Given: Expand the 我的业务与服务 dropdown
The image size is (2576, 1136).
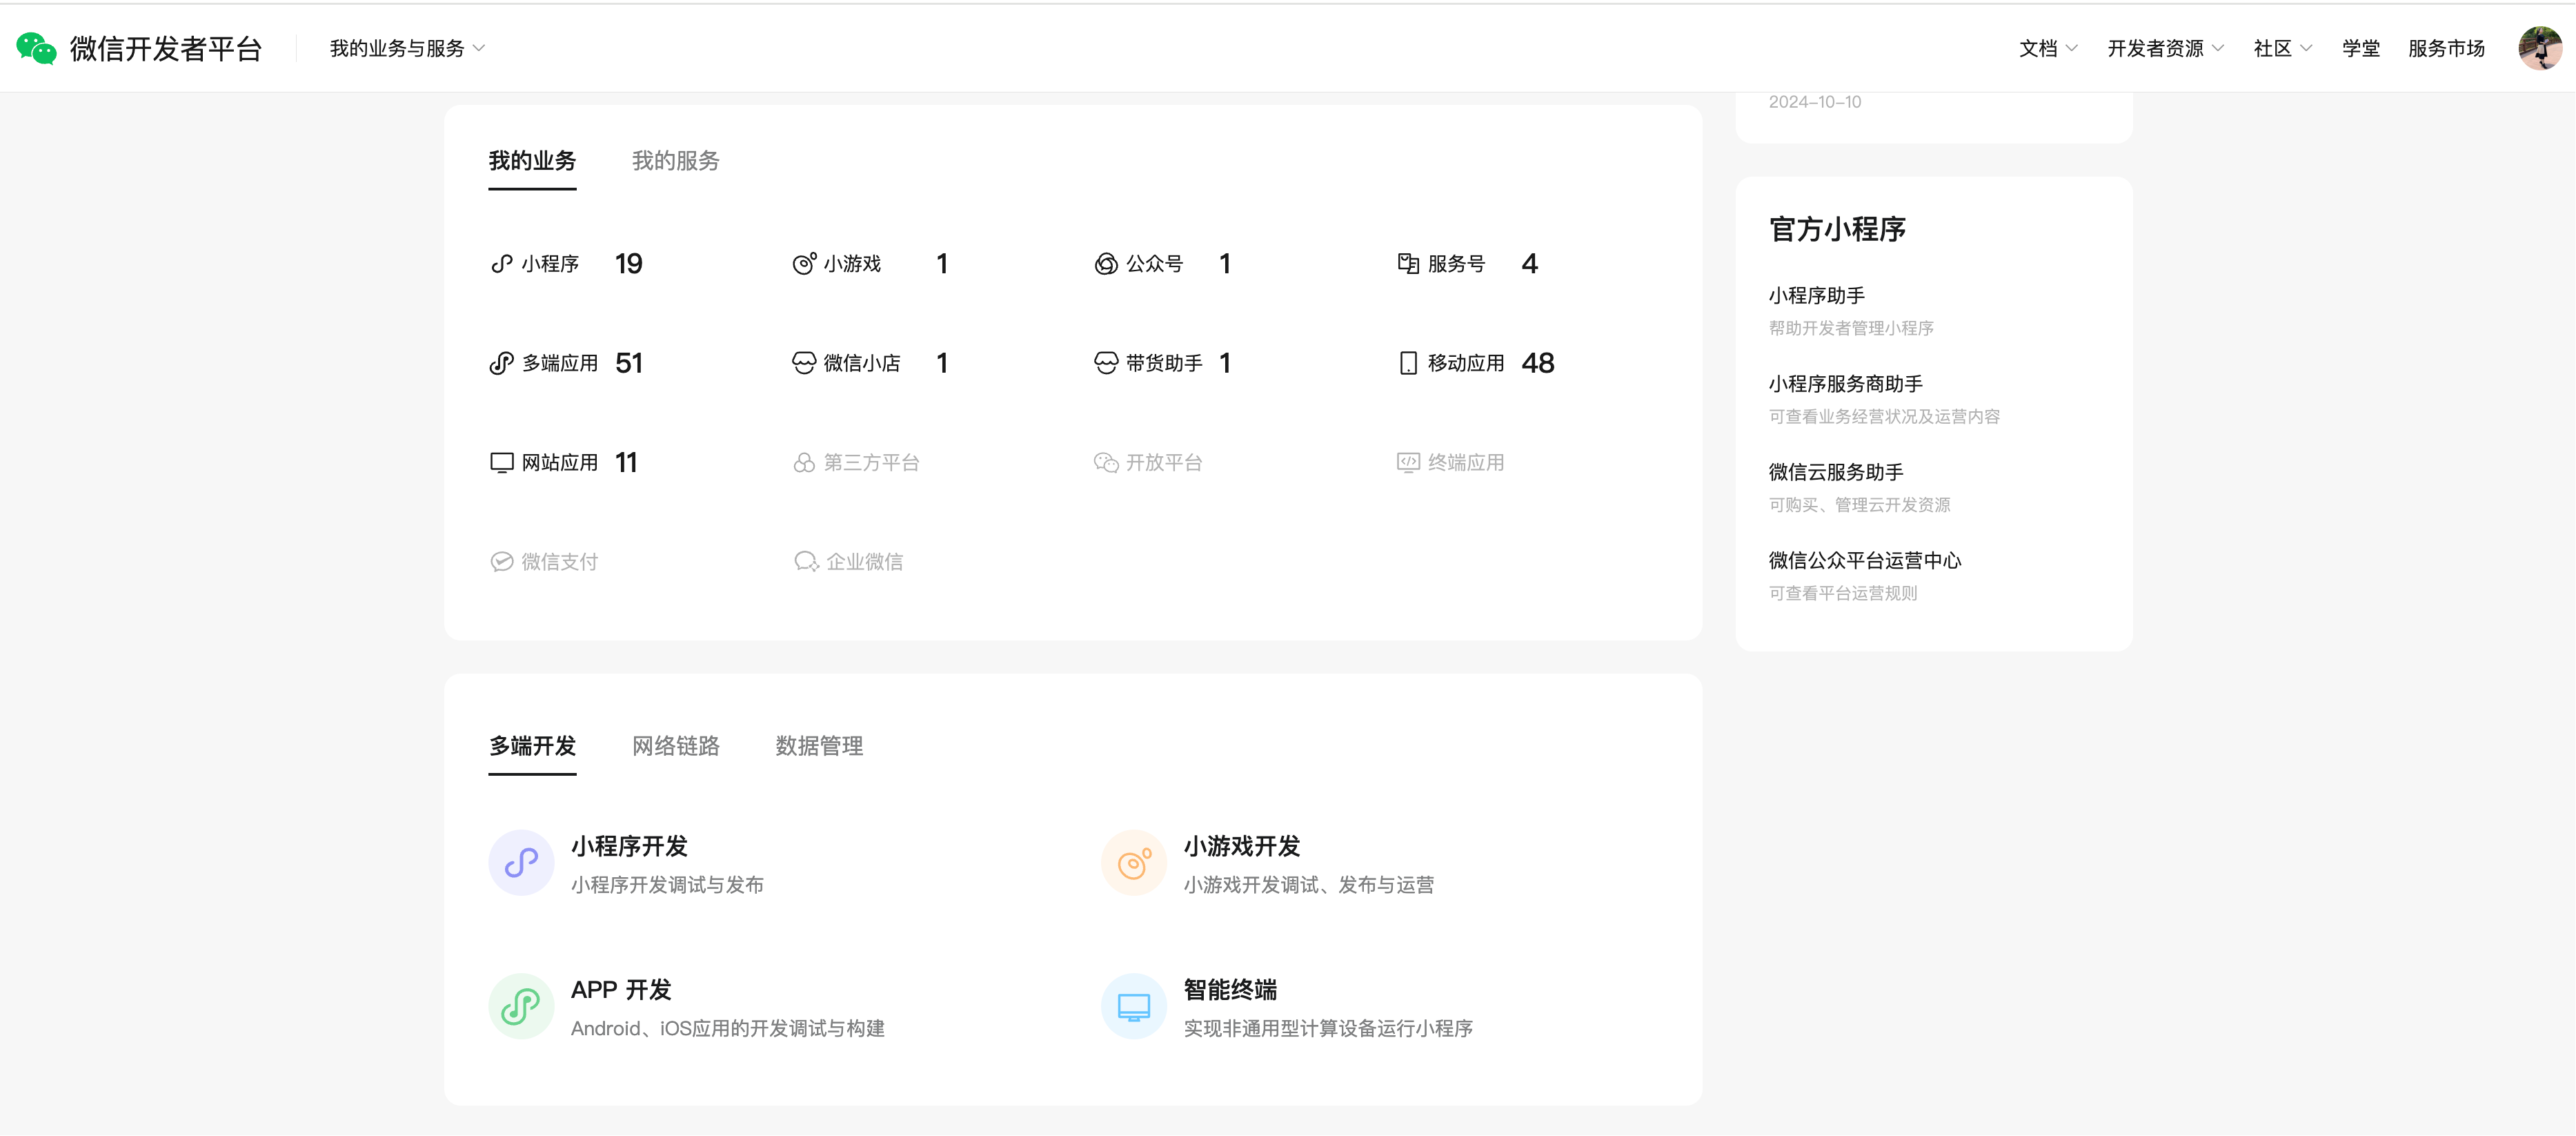Looking at the screenshot, I should [407, 48].
